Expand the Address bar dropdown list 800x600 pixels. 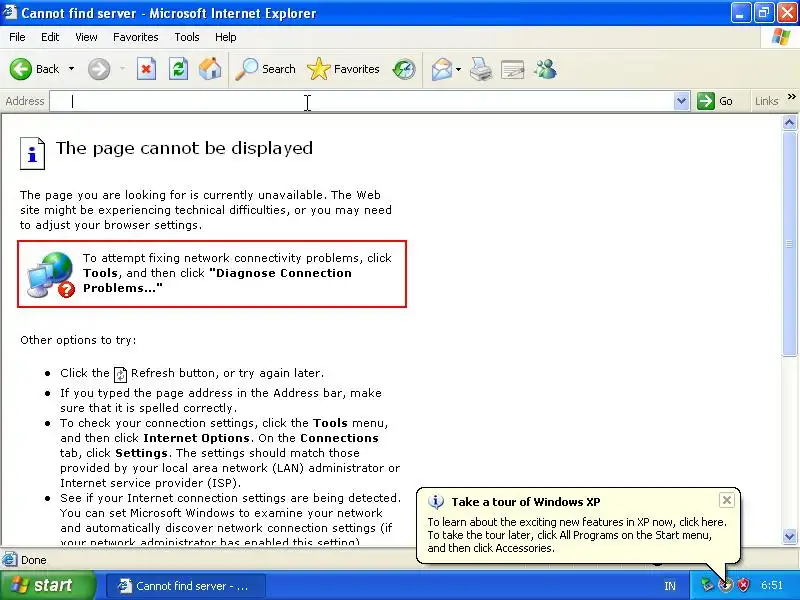click(681, 101)
